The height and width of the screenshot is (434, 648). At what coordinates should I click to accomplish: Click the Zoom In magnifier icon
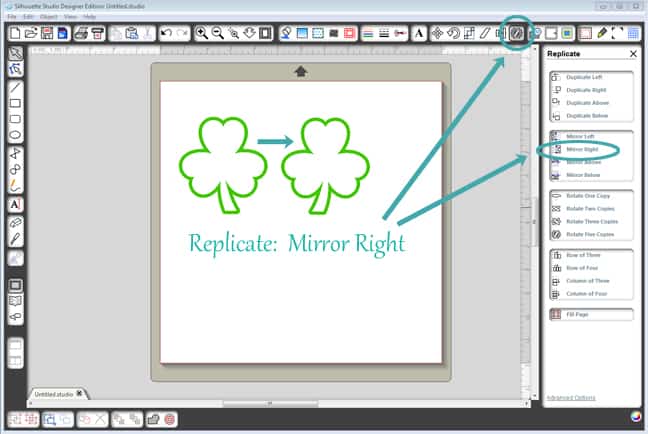pos(202,34)
